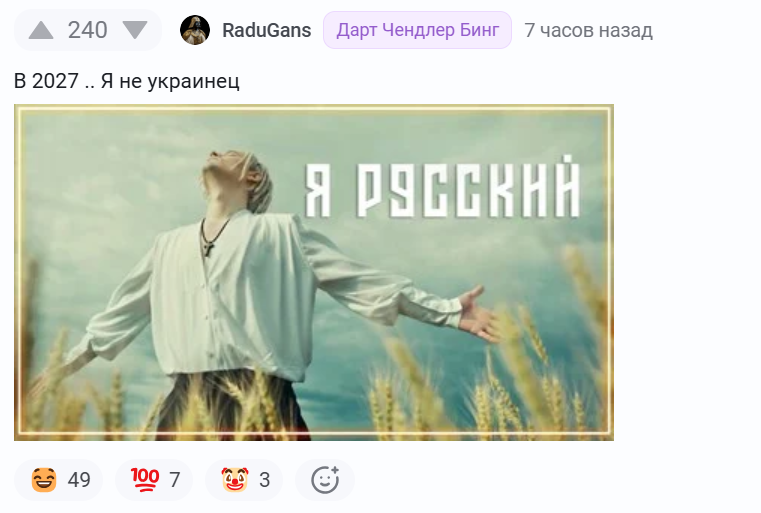Upvote the comment by RaduGans
761x513 pixels.
[41, 30]
